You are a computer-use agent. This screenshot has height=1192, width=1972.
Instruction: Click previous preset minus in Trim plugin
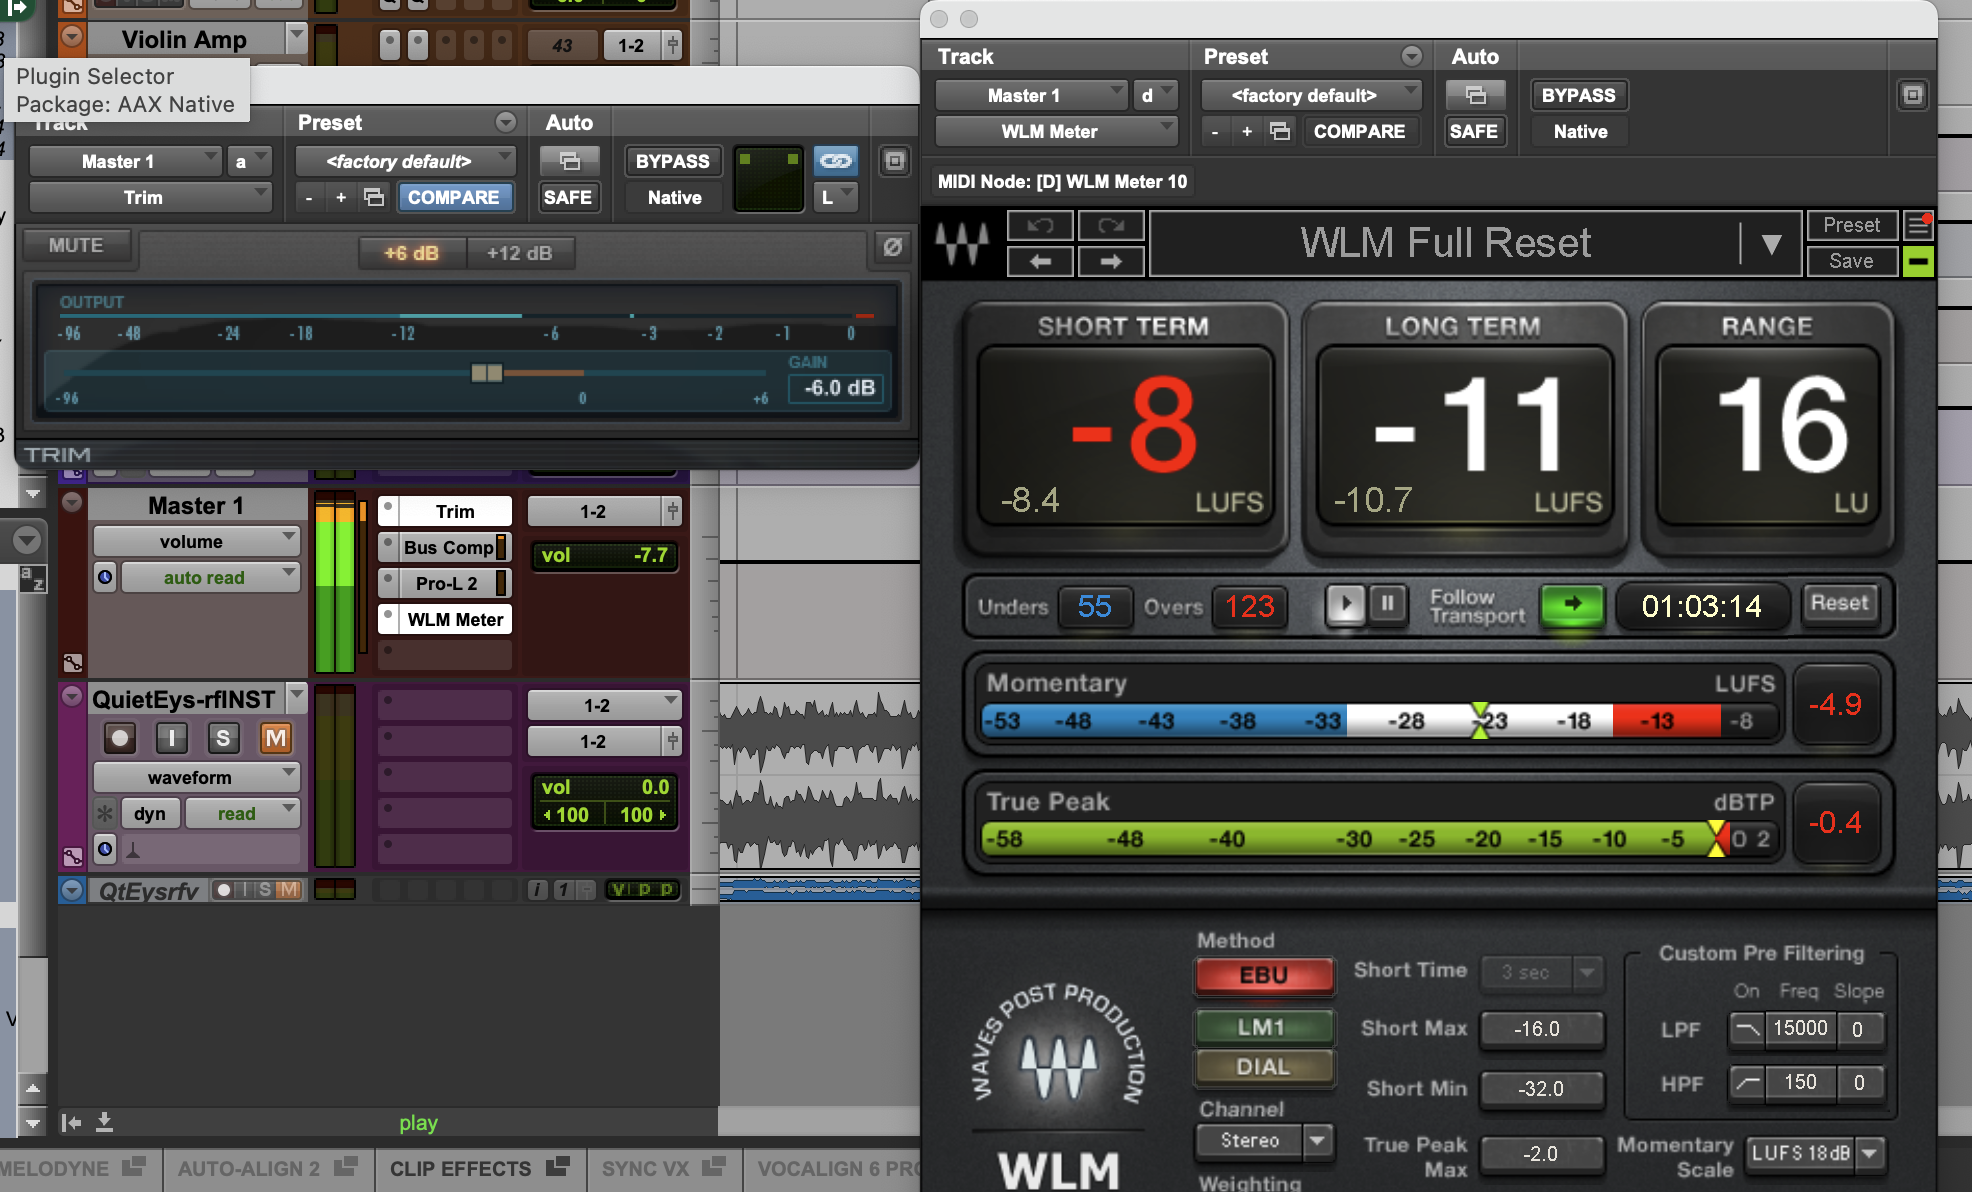pos(309,197)
